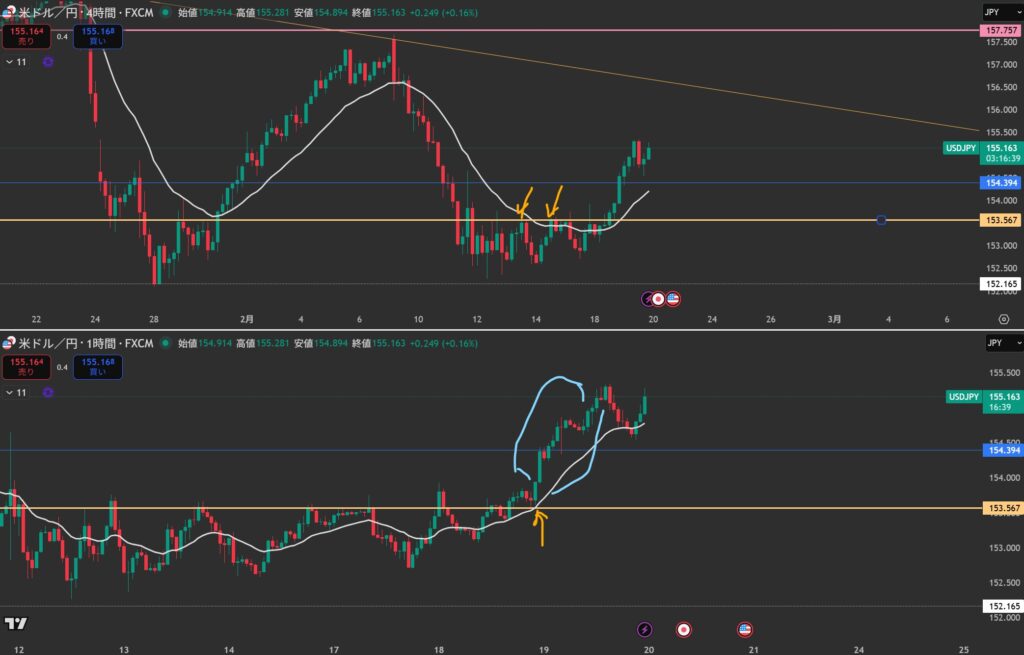Click the lightning bolt event icon in bottom chart
This screenshot has width=1024, height=655.
[645, 629]
